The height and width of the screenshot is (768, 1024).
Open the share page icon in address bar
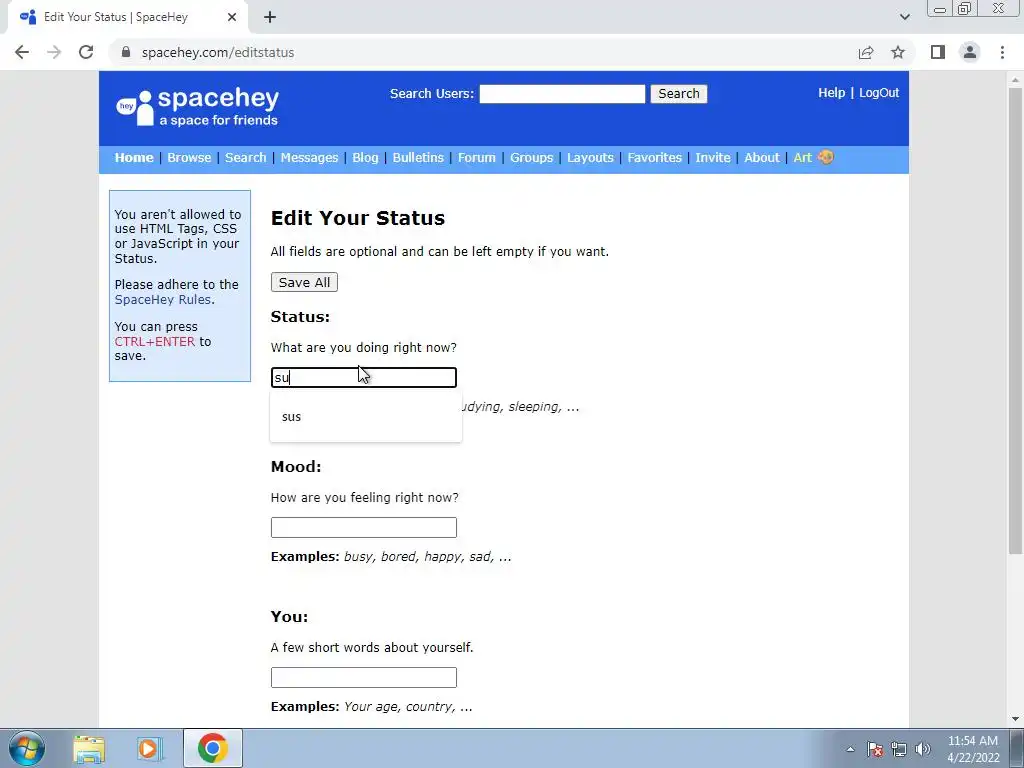[866, 52]
